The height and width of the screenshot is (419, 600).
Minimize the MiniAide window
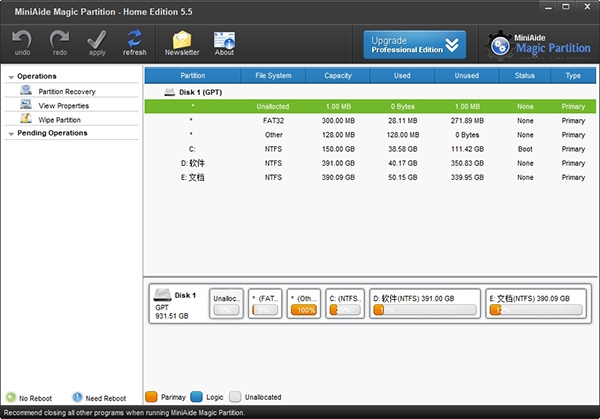point(548,7)
